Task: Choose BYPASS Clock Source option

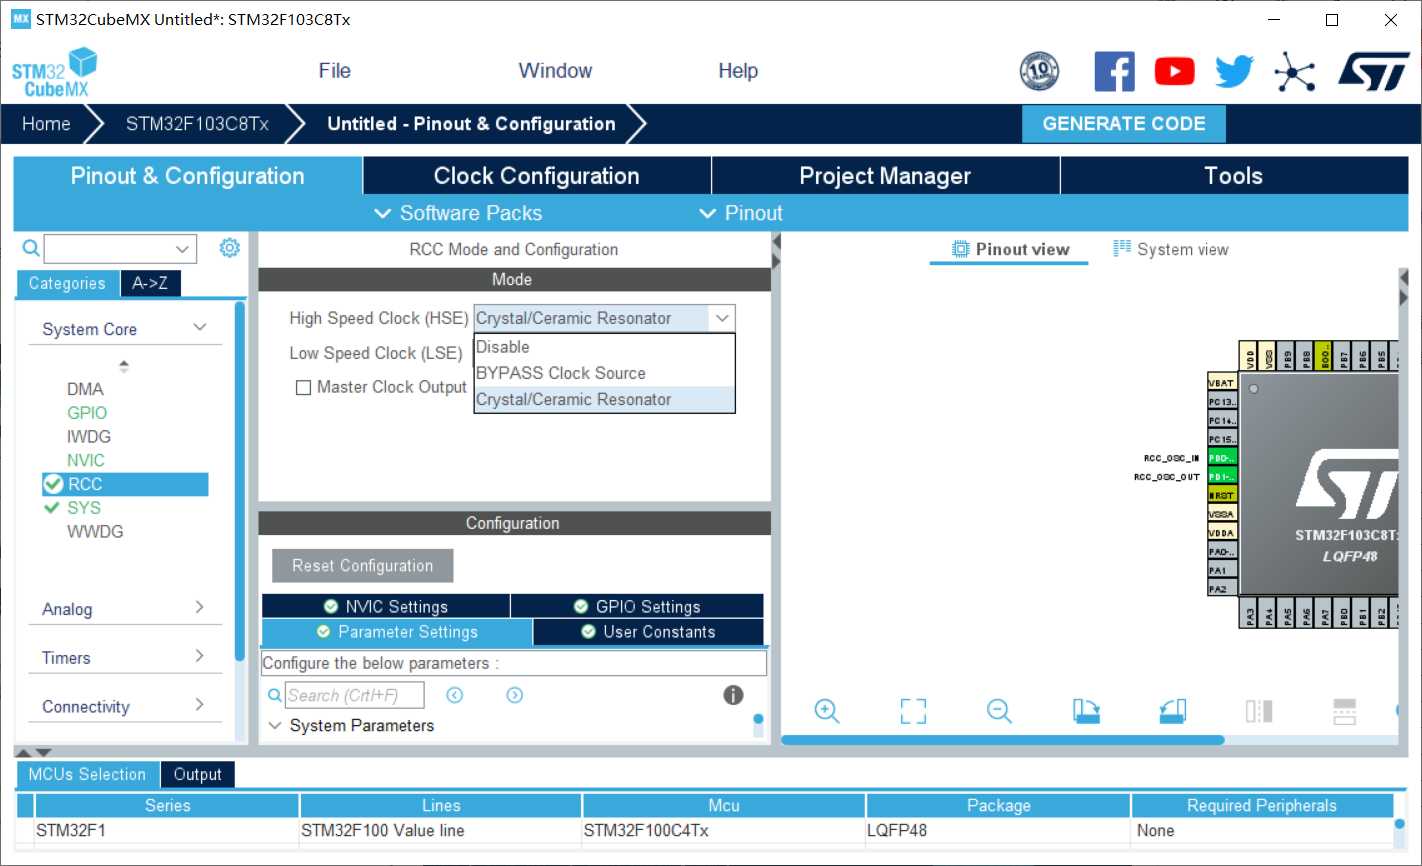Action: tap(604, 373)
